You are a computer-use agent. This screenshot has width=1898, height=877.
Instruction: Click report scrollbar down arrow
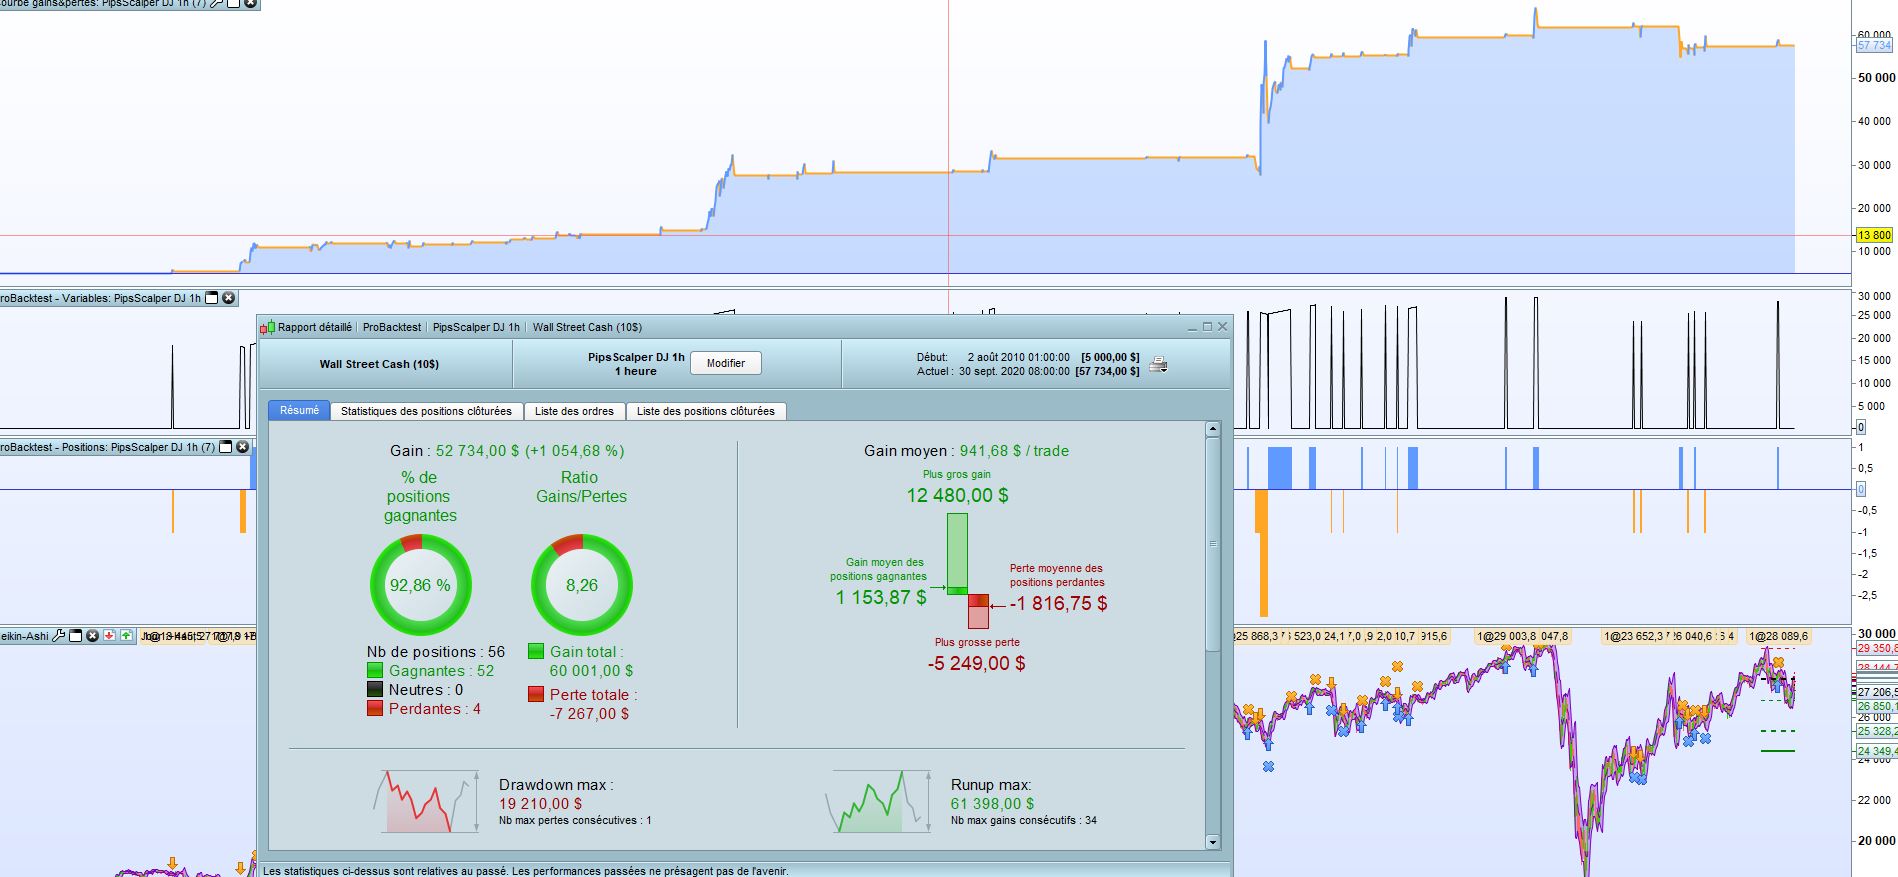click(x=1213, y=842)
